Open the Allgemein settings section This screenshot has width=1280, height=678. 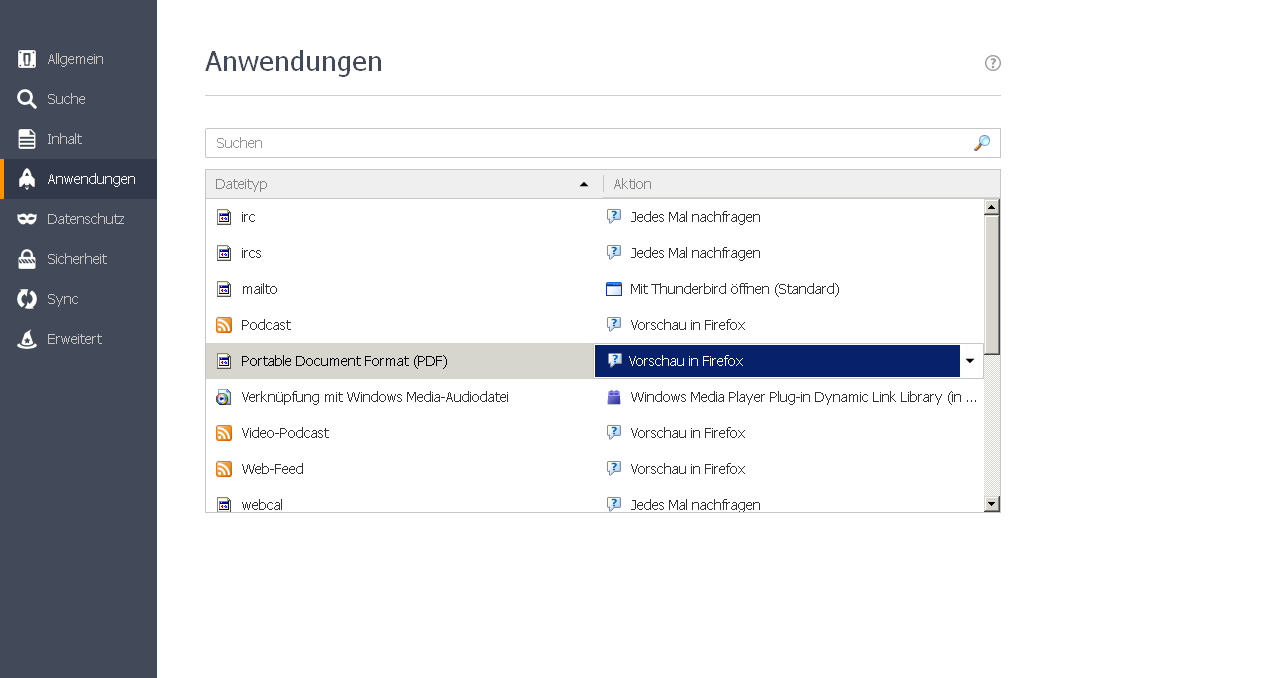[x=75, y=59]
